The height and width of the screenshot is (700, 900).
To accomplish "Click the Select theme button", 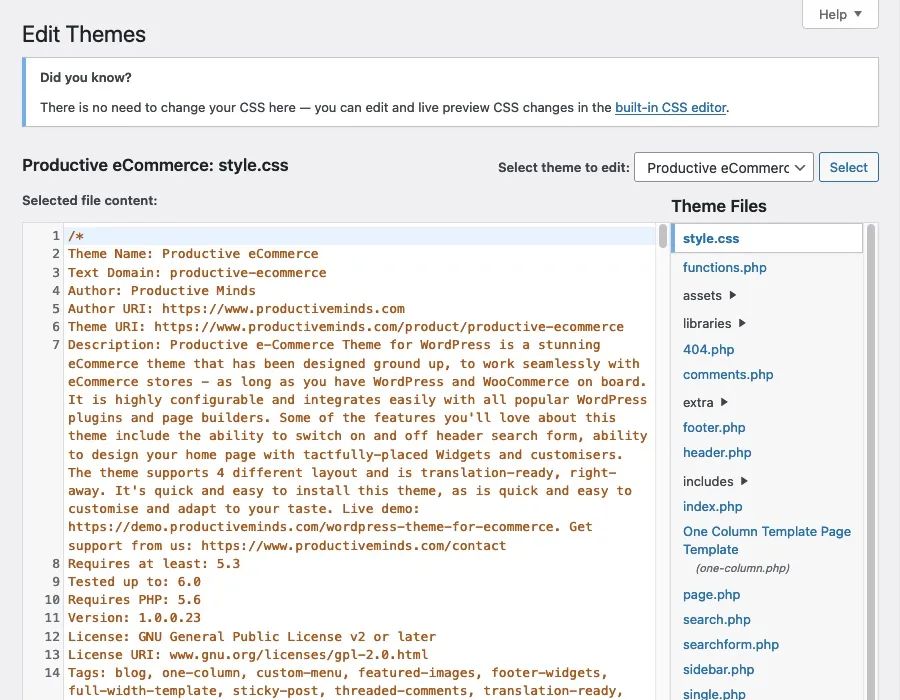I will pos(848,168).
